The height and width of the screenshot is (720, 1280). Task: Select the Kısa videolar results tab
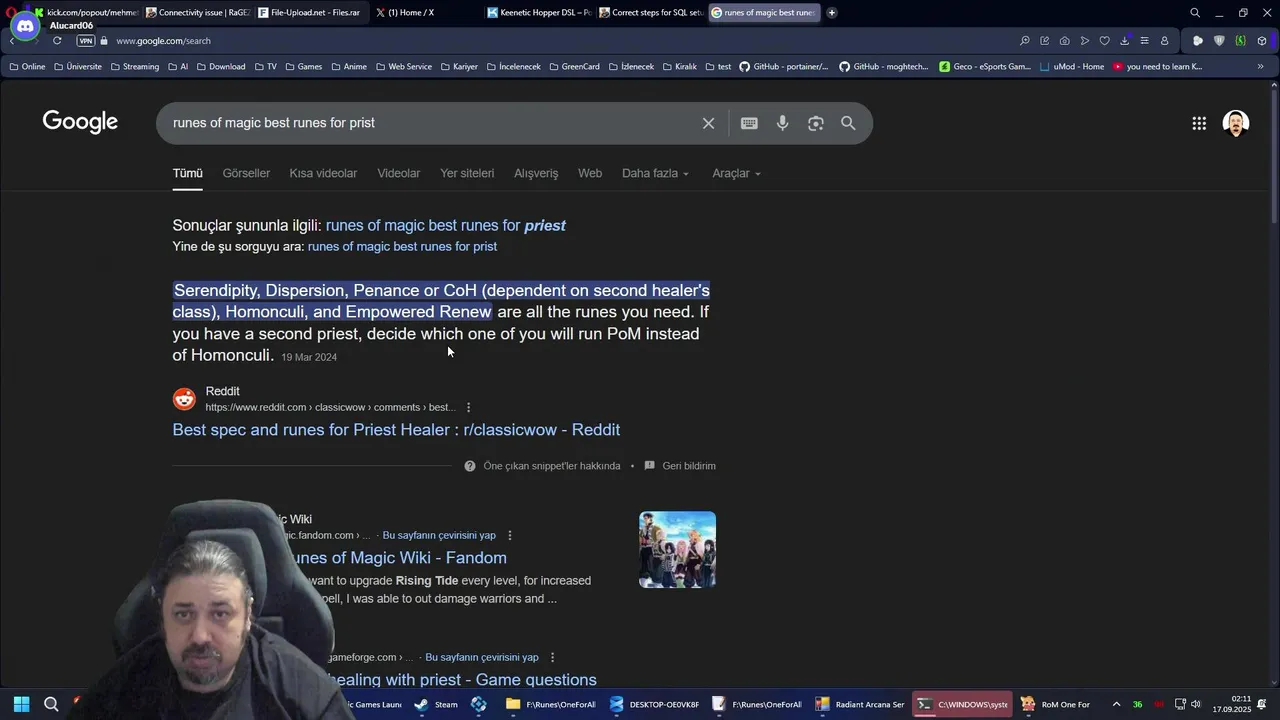tap(323, 173)
